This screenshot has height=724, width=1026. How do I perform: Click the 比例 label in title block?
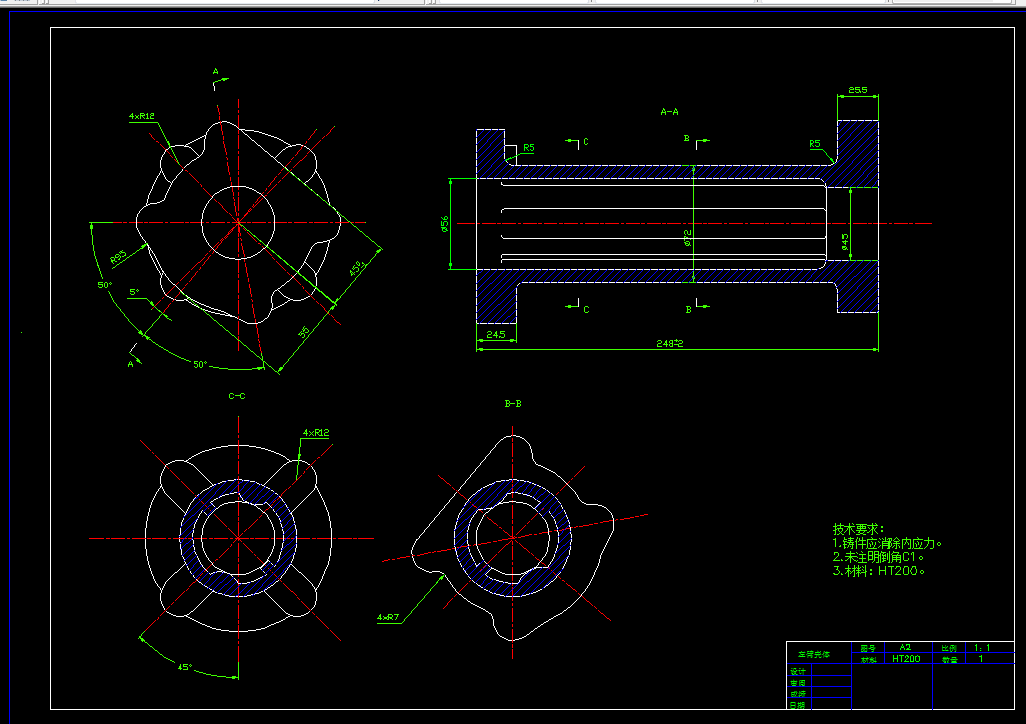[949, 648]
